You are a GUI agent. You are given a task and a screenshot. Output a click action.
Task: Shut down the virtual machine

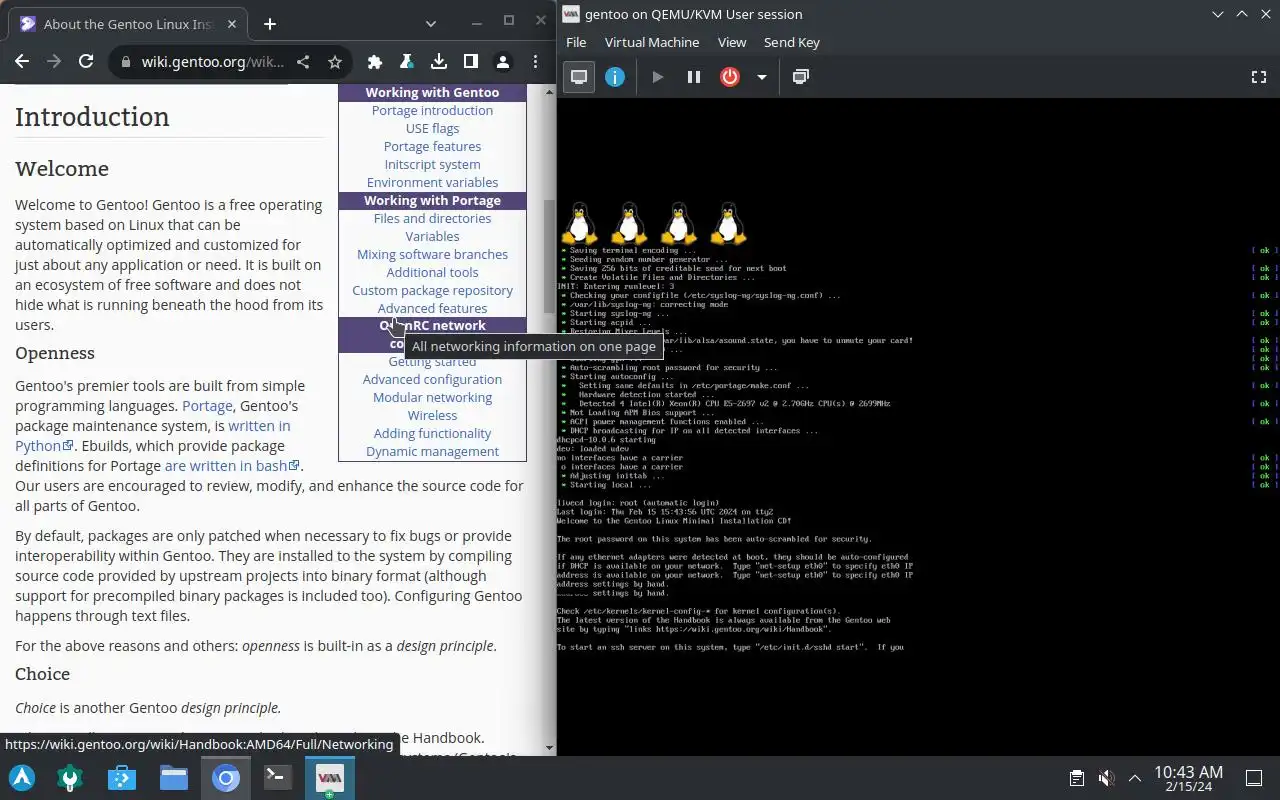pyautogui.click(x=730, y=77)
